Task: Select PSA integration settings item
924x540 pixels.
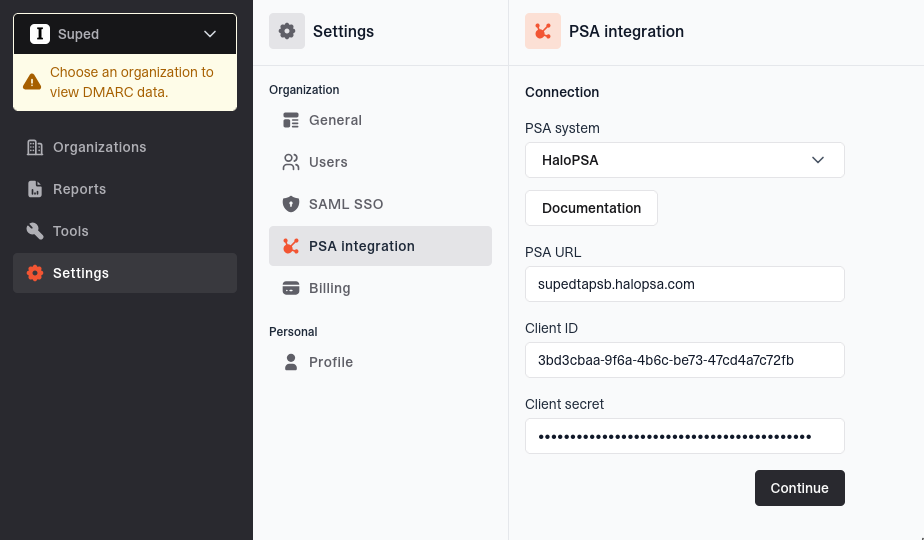Action: (380, 246)
